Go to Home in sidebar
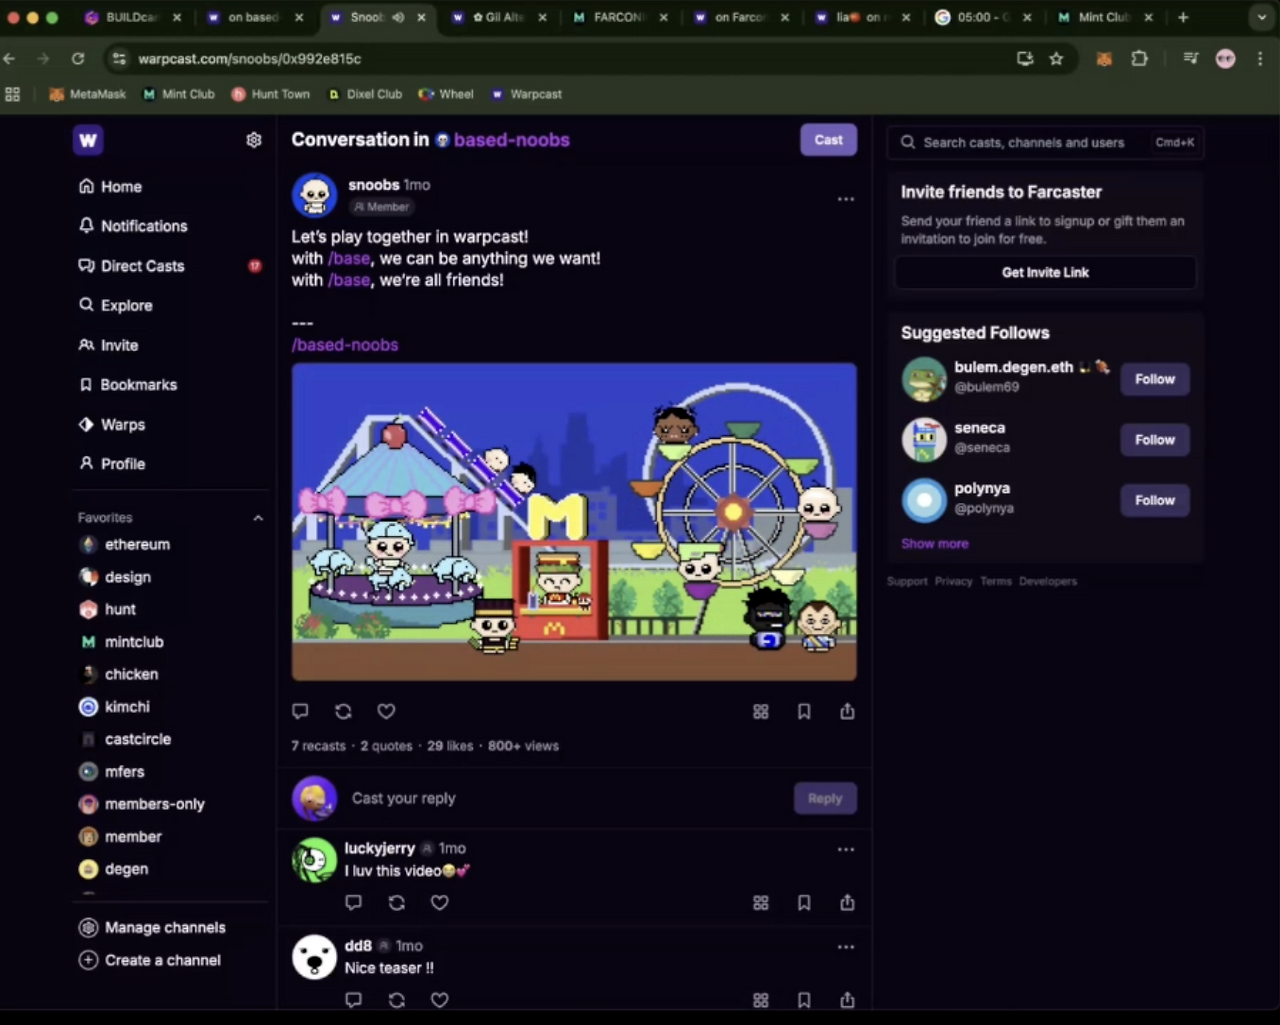This screenshot has width=1280, height=1025. [110, 186]
